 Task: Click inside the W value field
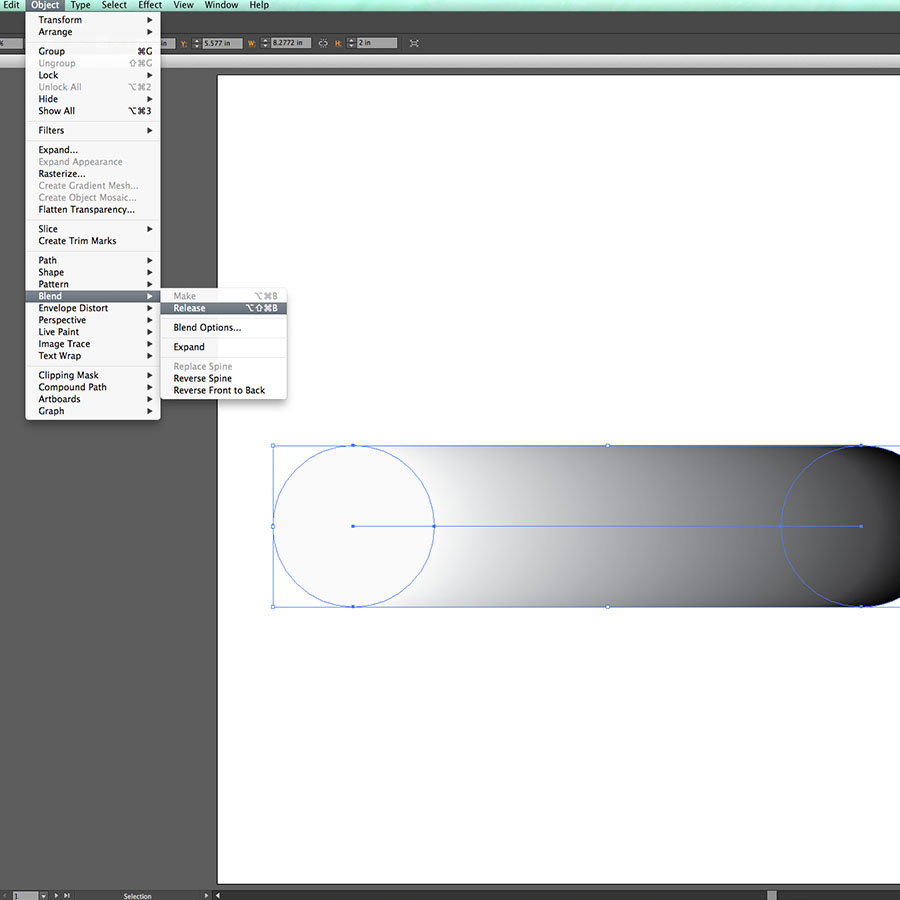click(290, 43)
